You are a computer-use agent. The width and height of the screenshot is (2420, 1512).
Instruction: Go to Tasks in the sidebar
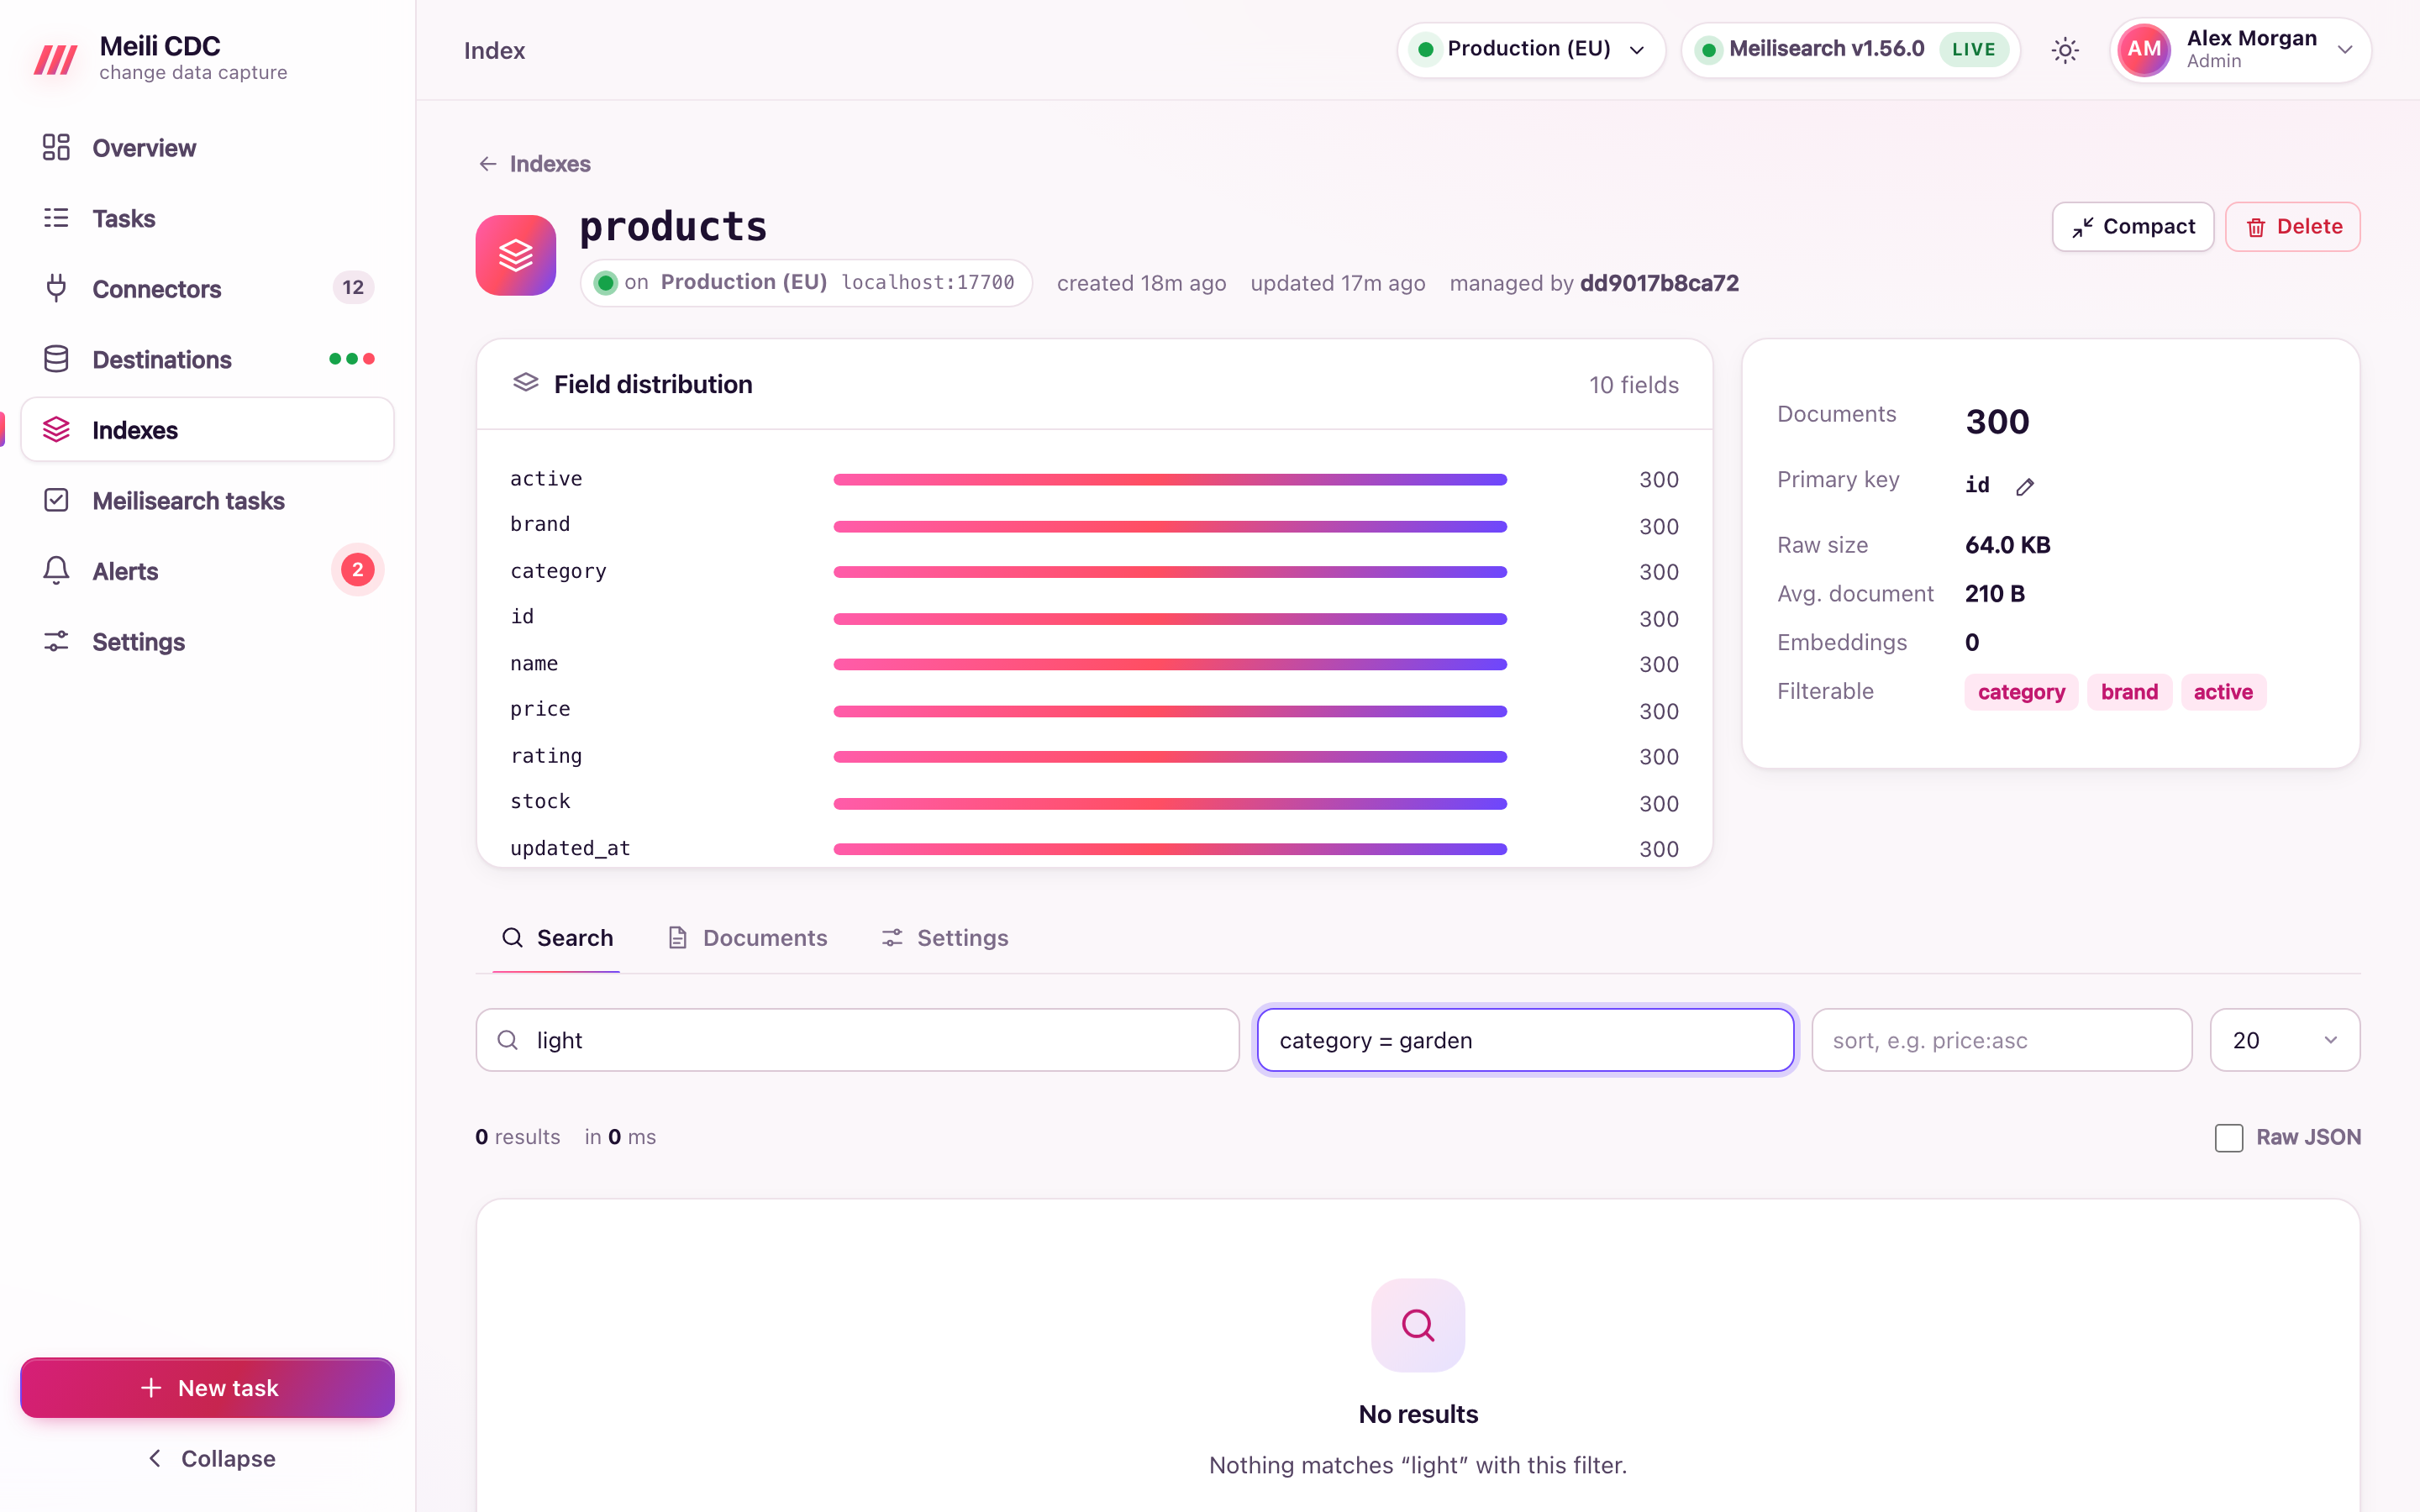point(207,218)
